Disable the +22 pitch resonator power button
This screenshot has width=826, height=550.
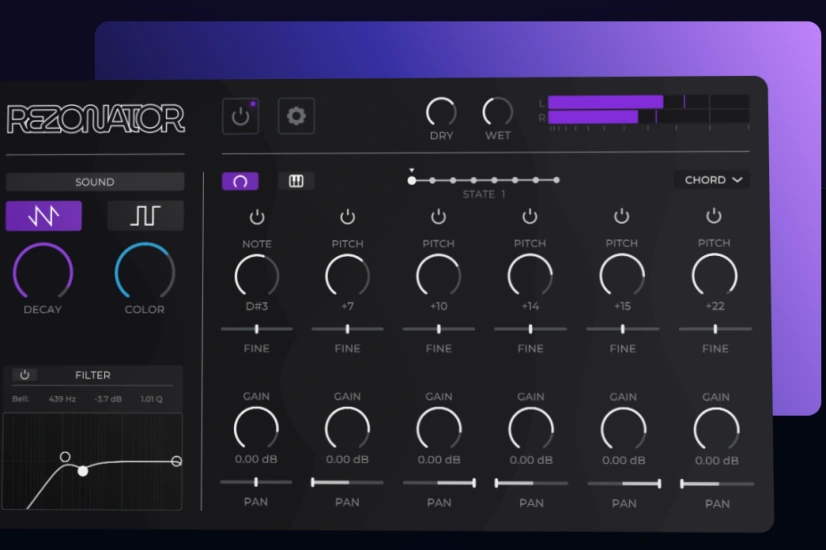pyautogui.click(x=714, y=217)
